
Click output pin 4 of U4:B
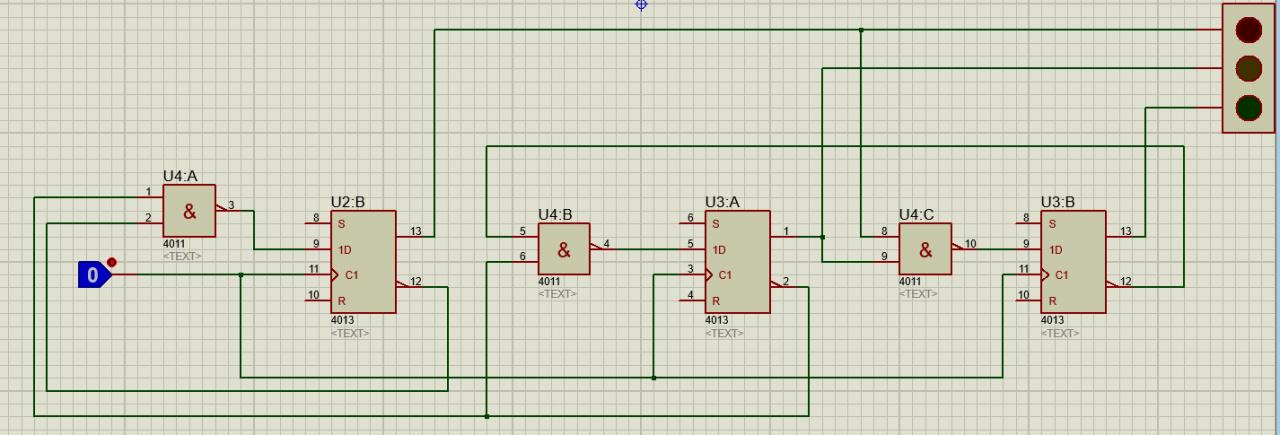click(606, 246)
